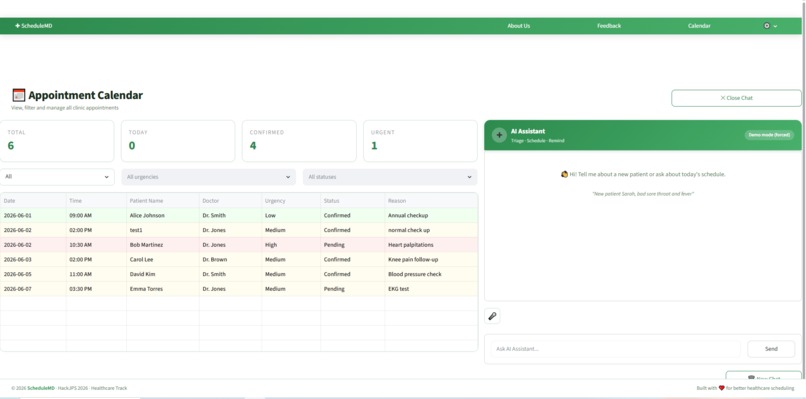The image size is (806, 399).
Task: Select the Alice Johnson patient cell
Action: 162,215
